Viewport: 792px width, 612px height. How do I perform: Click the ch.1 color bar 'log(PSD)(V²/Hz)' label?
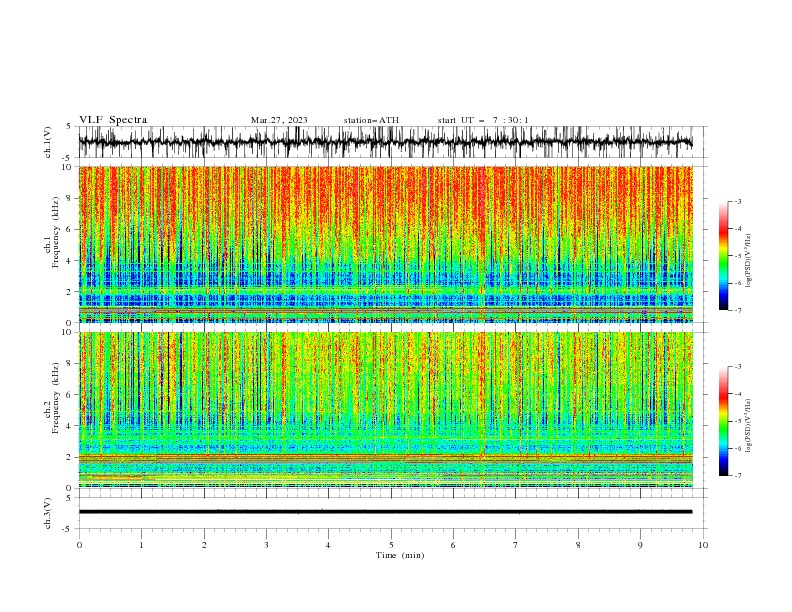750,261
